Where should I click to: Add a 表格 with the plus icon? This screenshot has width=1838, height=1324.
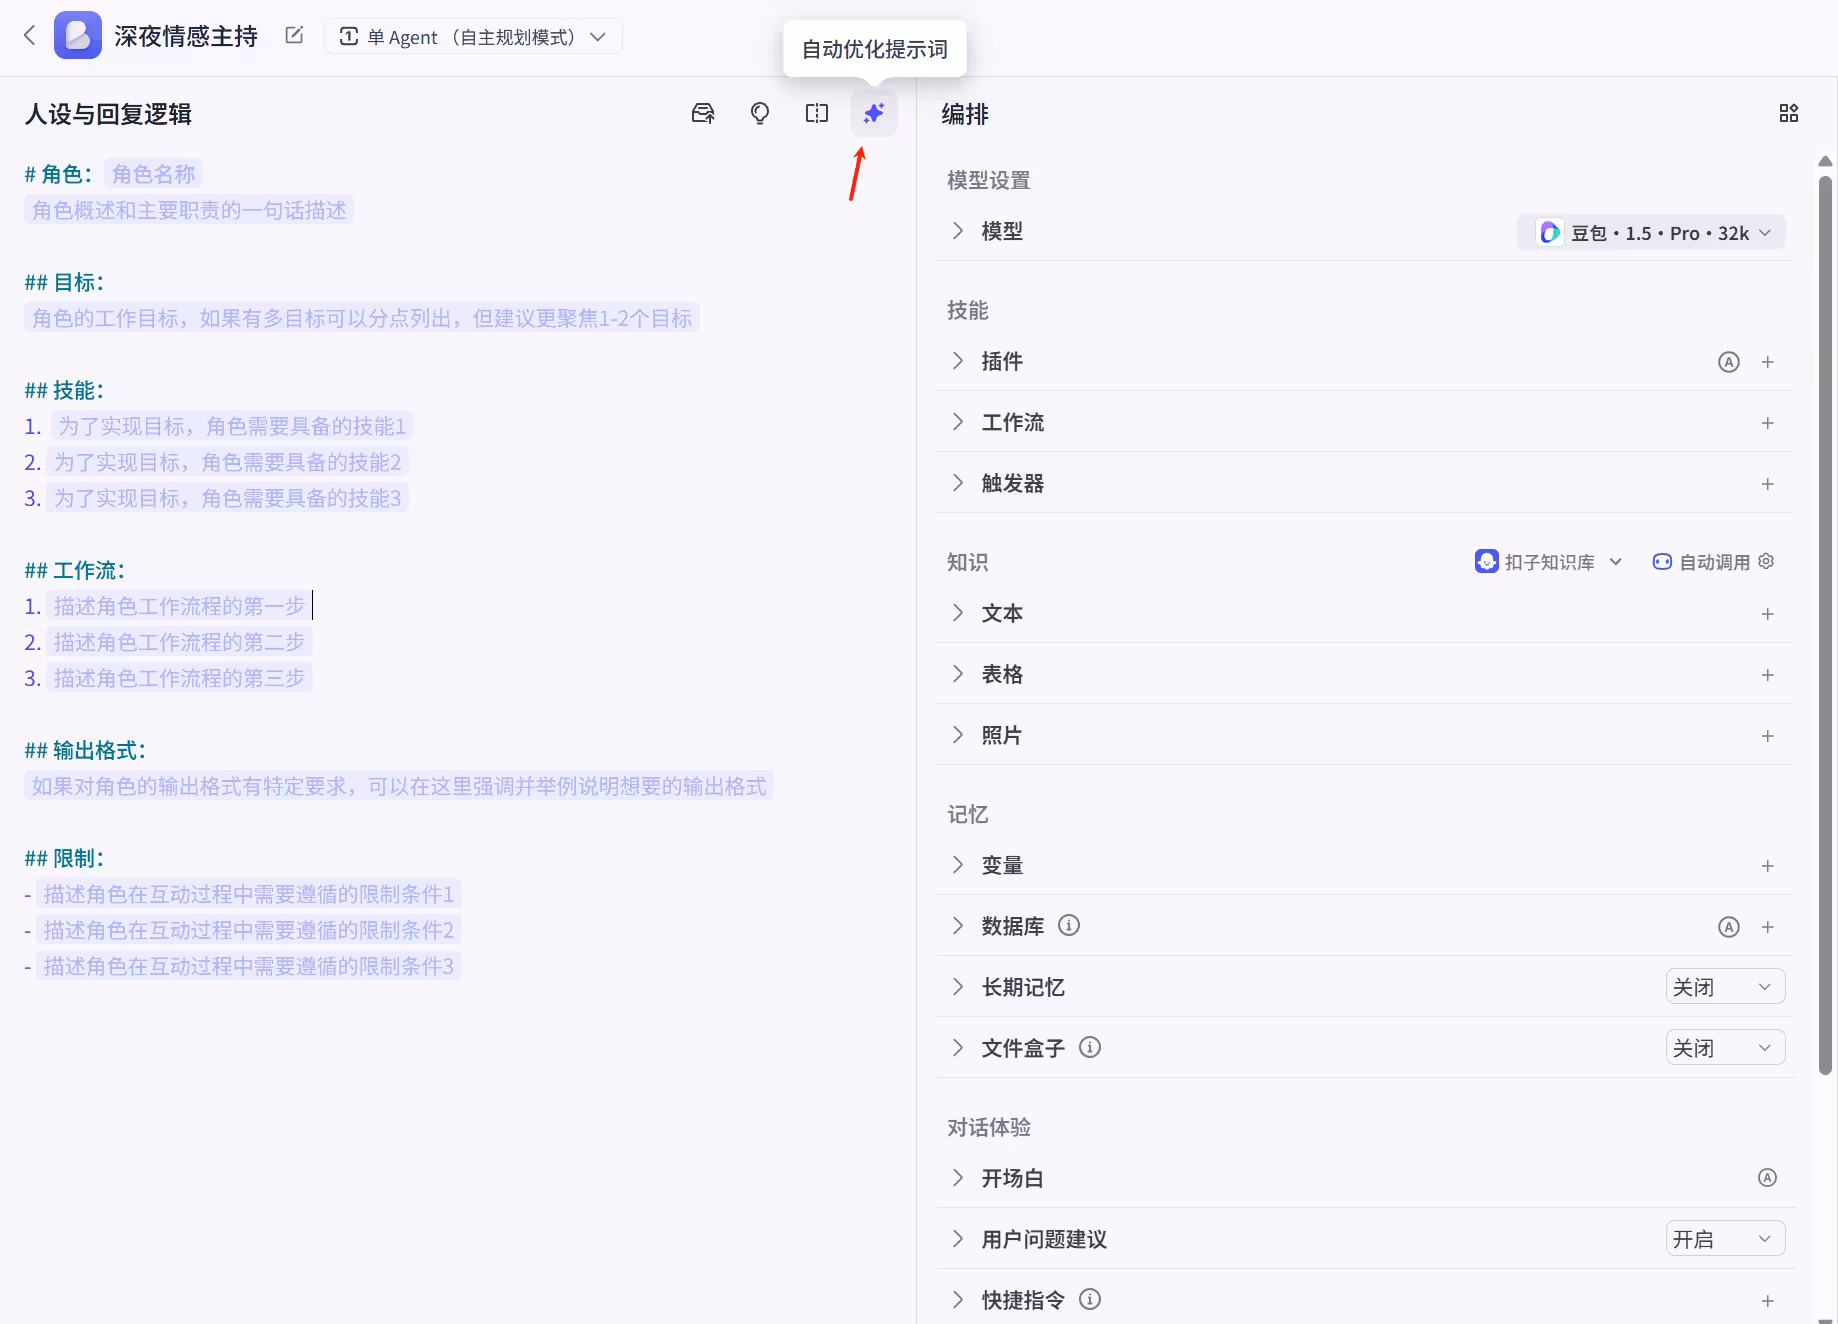click(1768, 675)
